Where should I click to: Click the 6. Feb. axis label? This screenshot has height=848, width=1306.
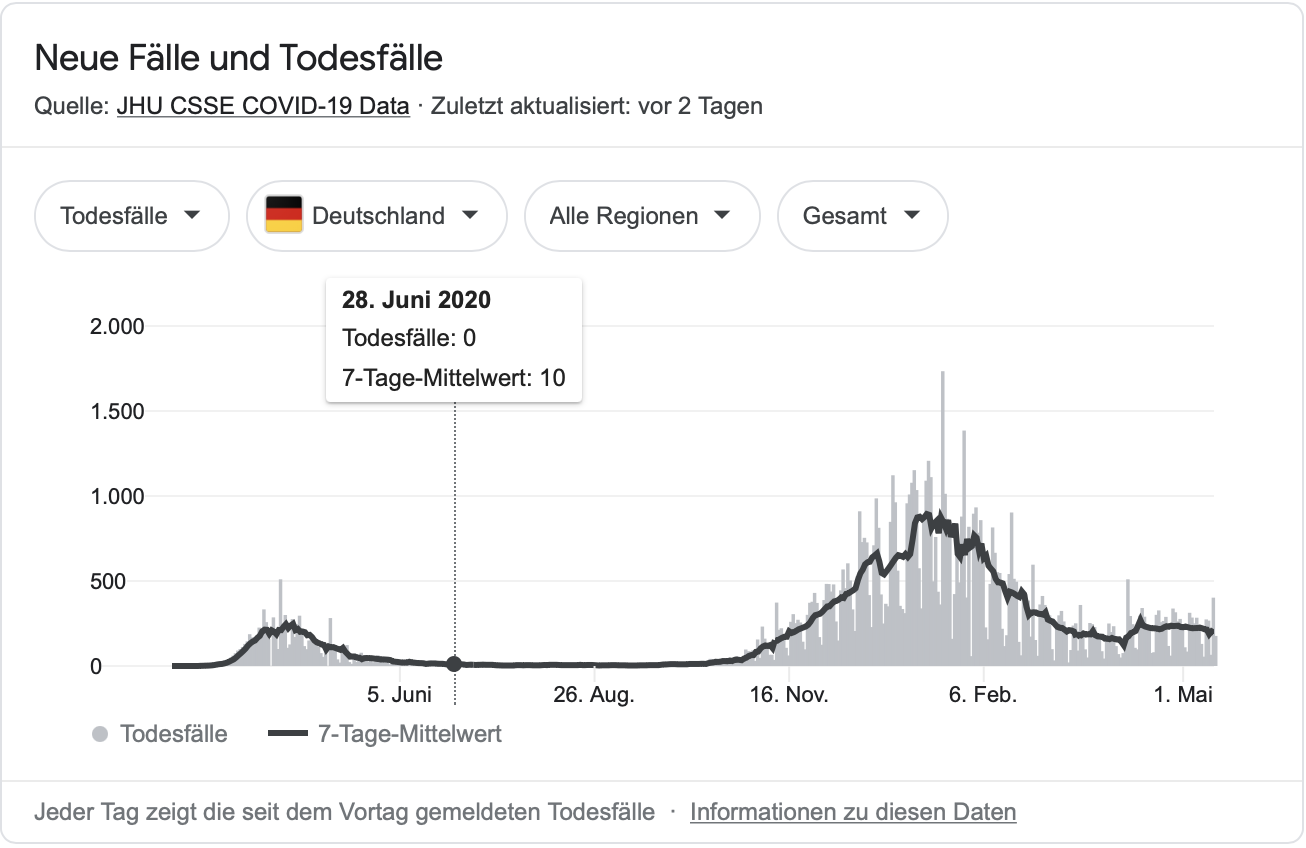coord(982,695)
